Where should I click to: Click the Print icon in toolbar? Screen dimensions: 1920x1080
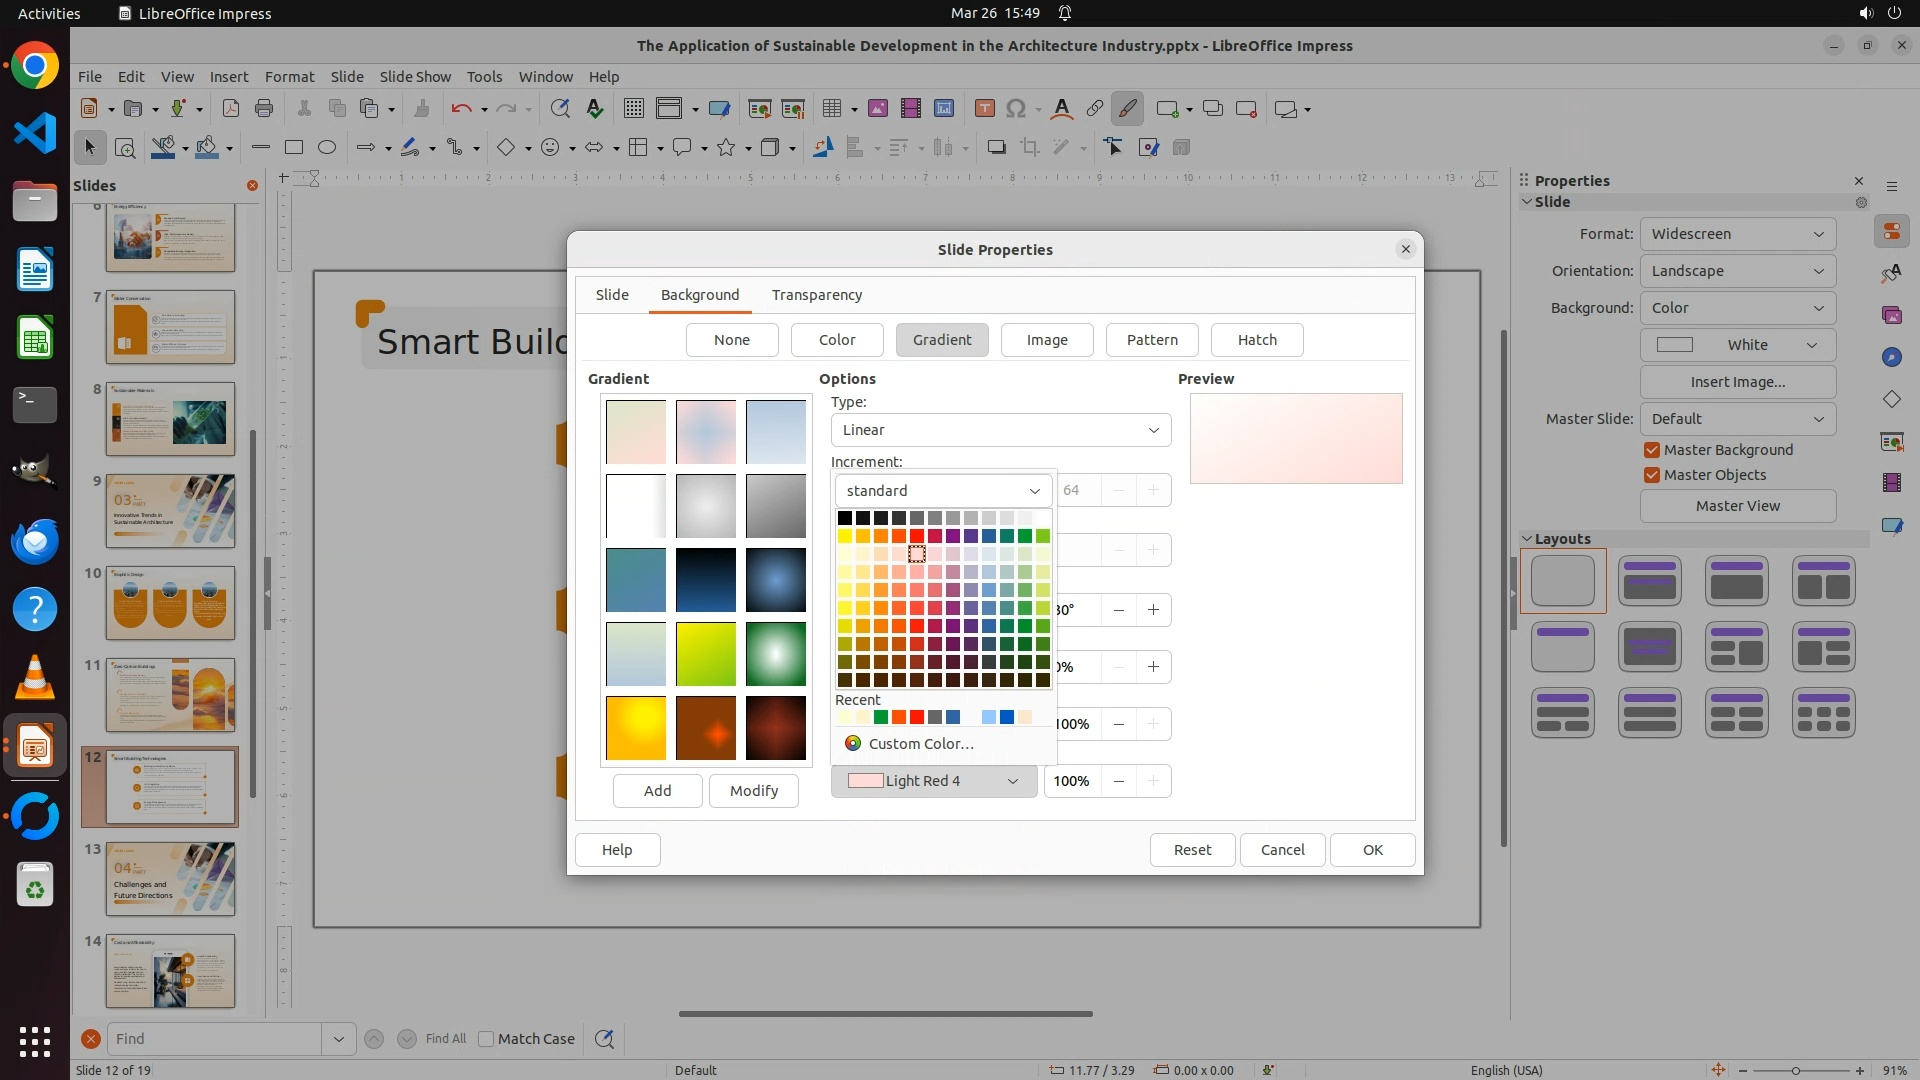click(264, 109)
